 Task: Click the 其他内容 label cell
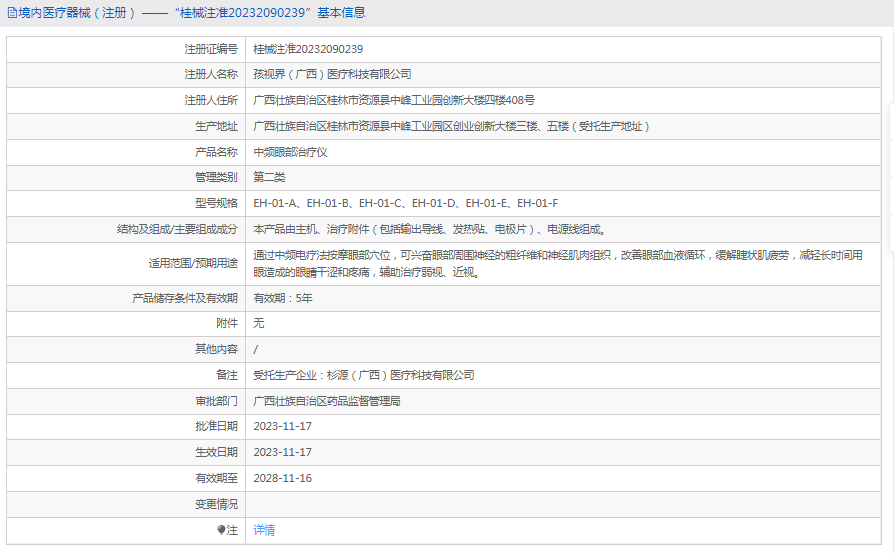point(126,349)
